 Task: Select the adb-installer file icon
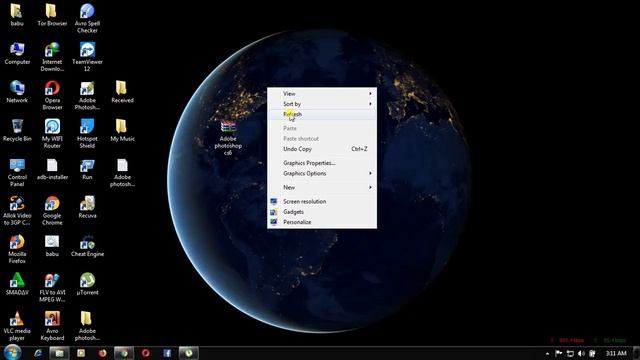click(x=52, y=169)
